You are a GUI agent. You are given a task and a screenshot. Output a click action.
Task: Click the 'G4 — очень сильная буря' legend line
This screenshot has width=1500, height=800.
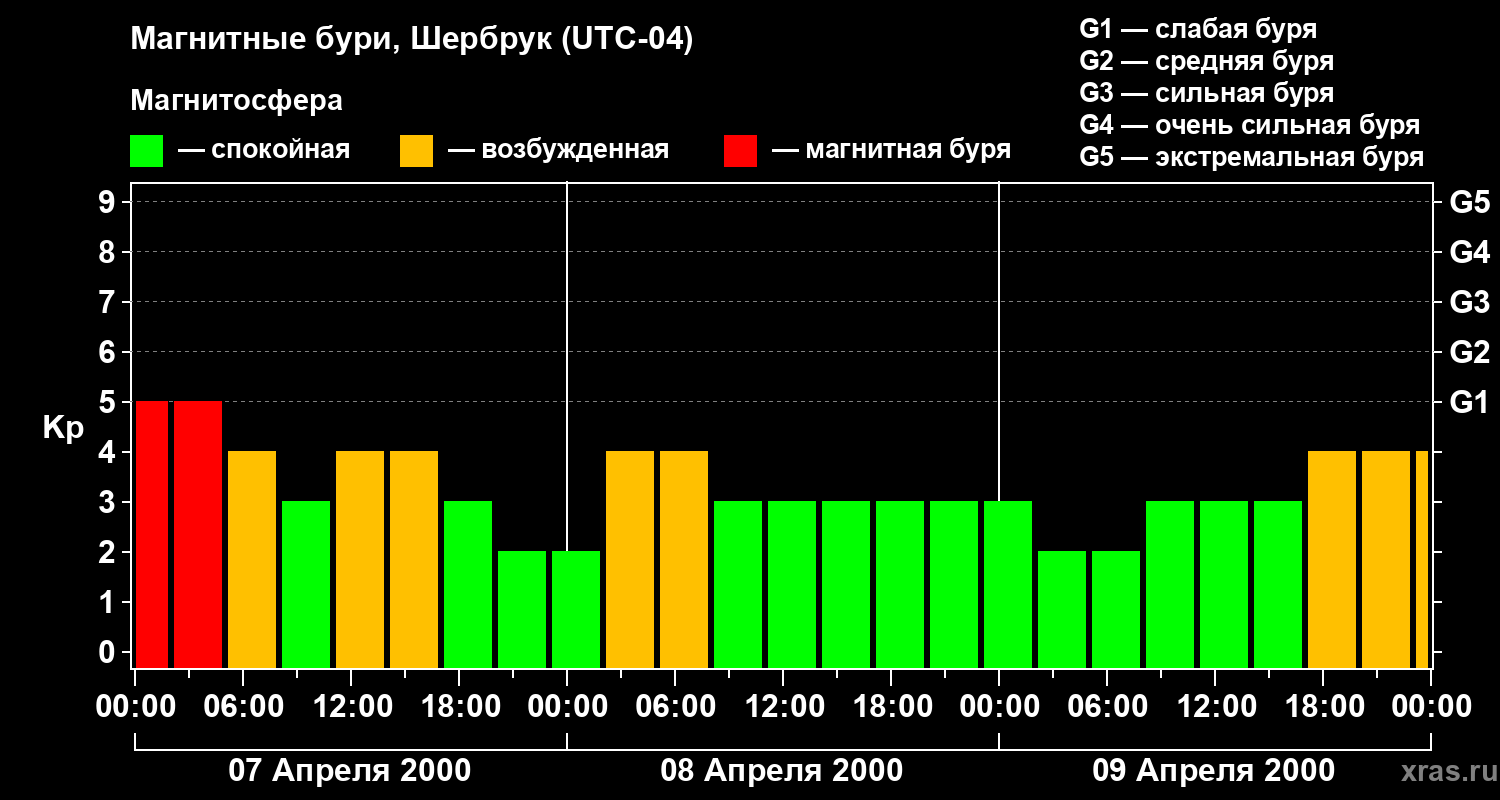pyautogui.click(x=1250, y=125)
